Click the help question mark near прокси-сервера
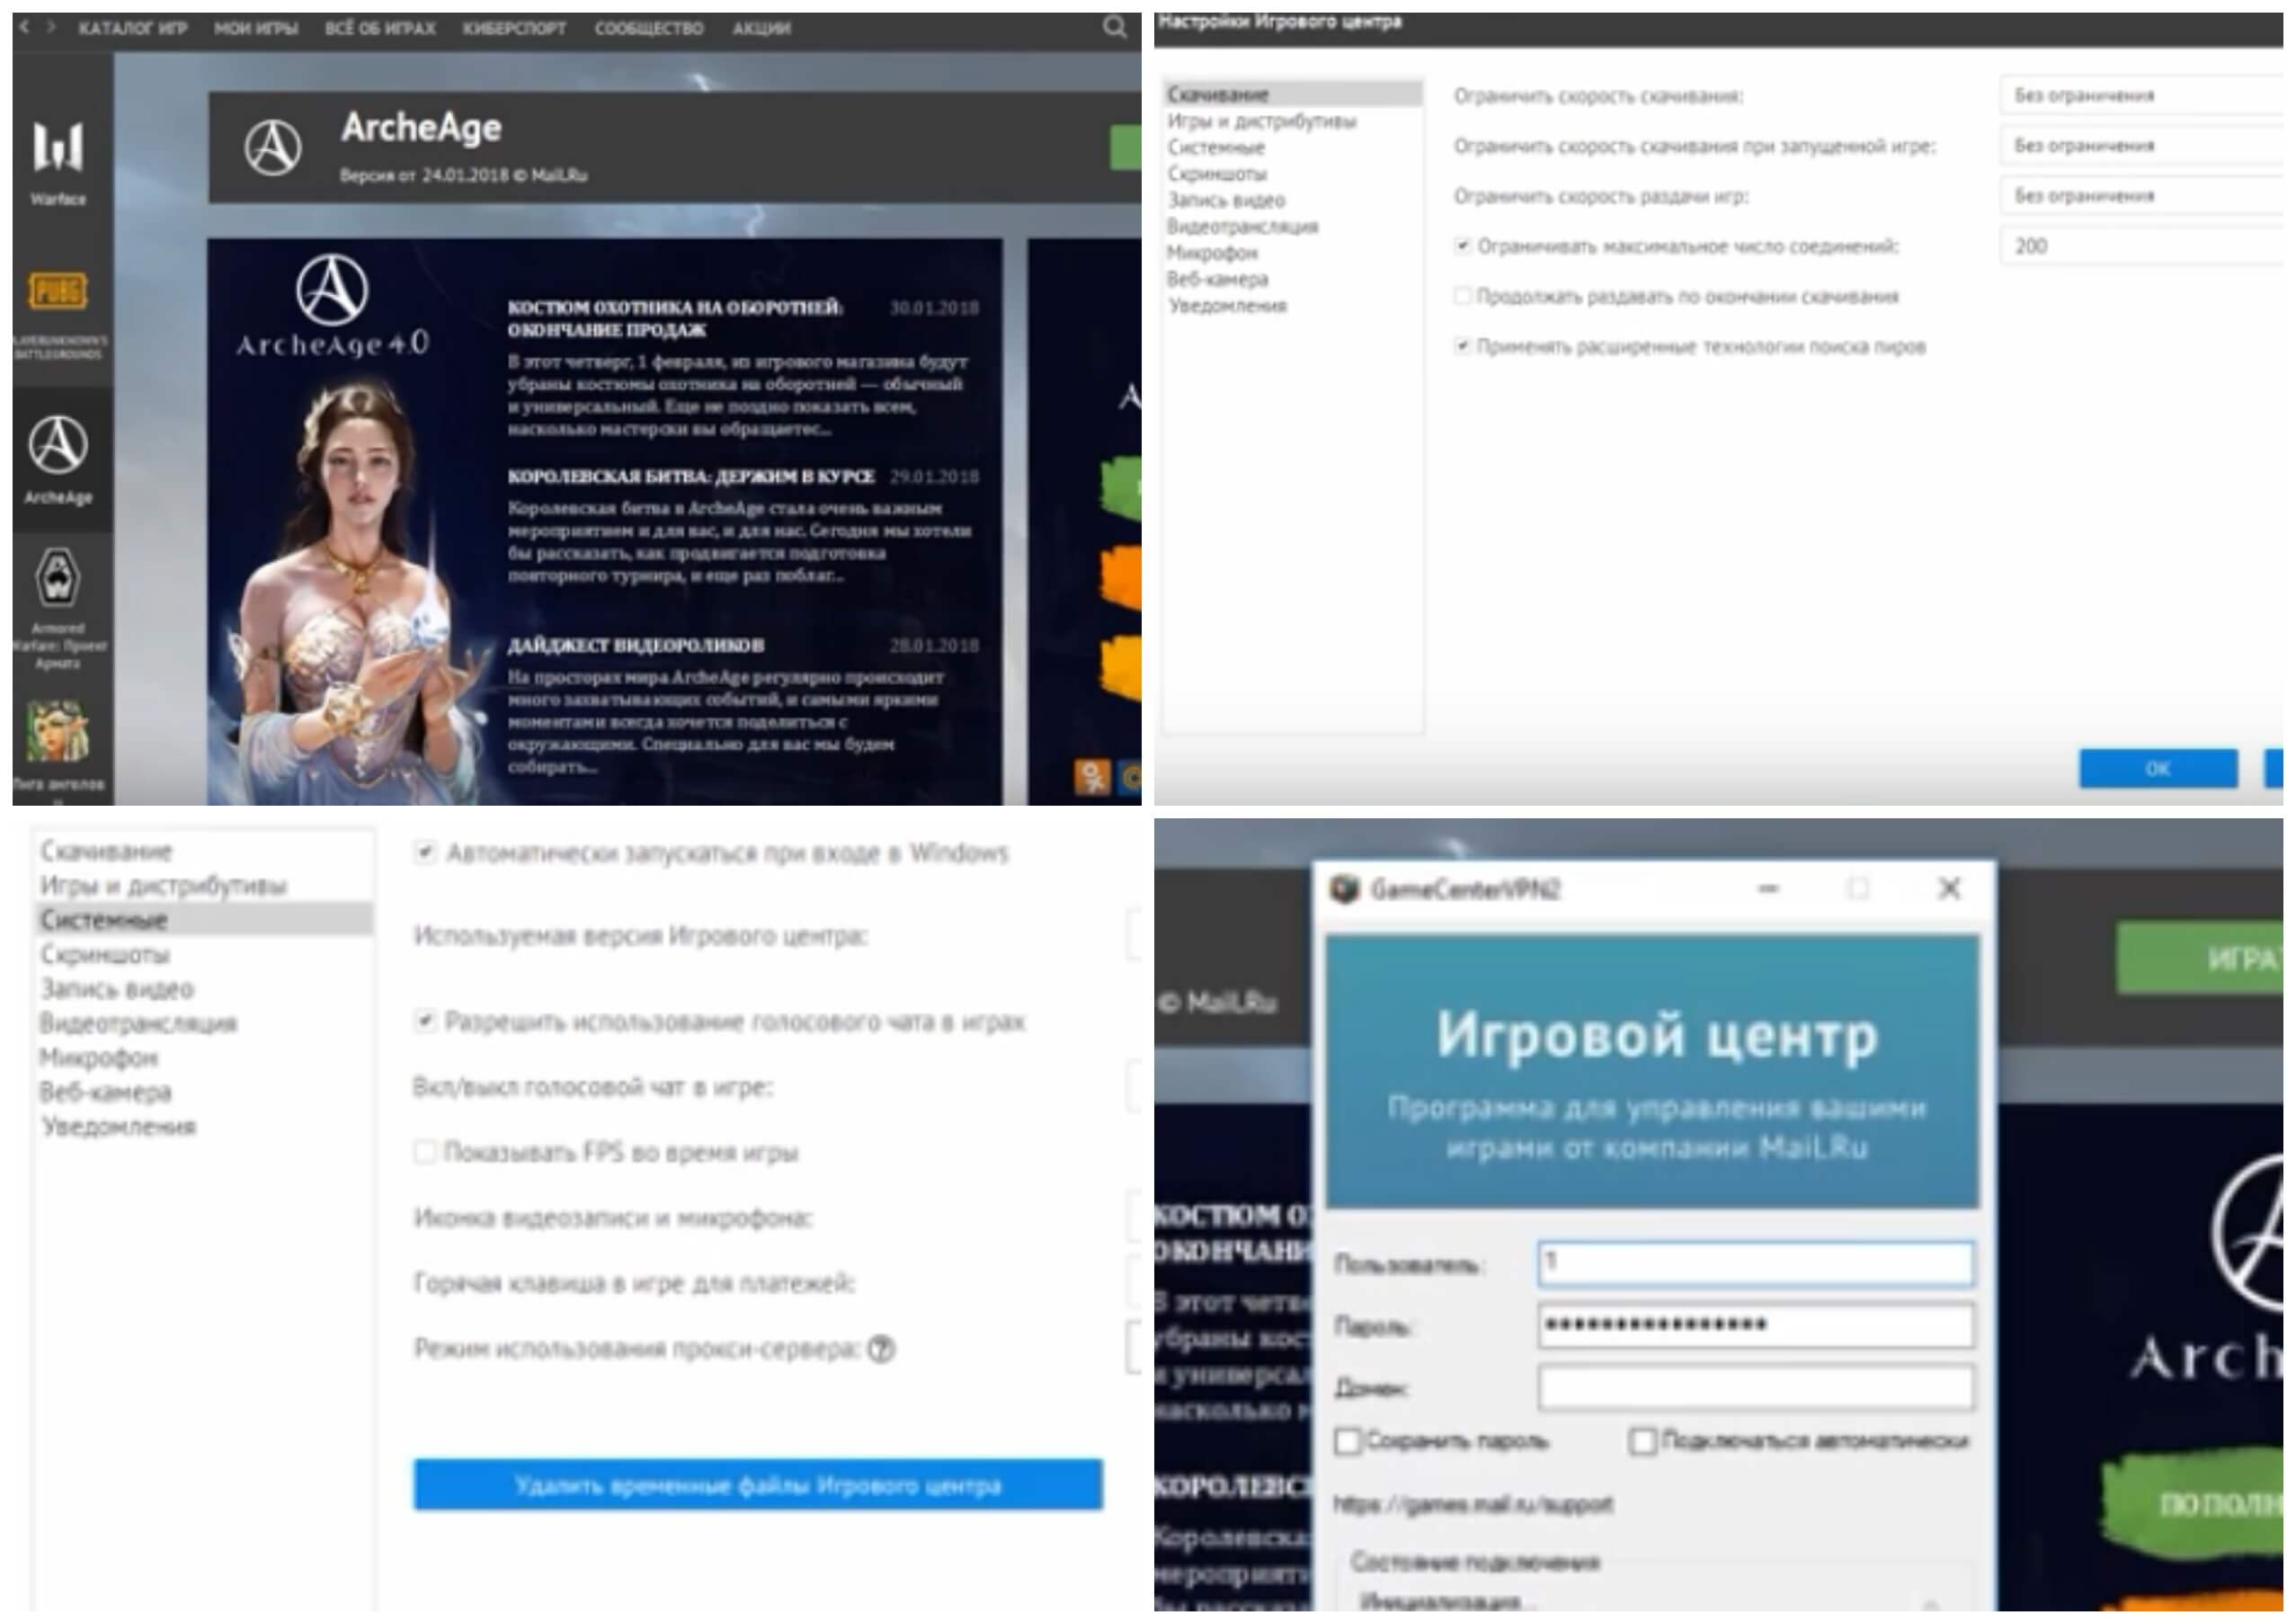This screenshot has width=2296, height=1624. tap(881, 1349)
